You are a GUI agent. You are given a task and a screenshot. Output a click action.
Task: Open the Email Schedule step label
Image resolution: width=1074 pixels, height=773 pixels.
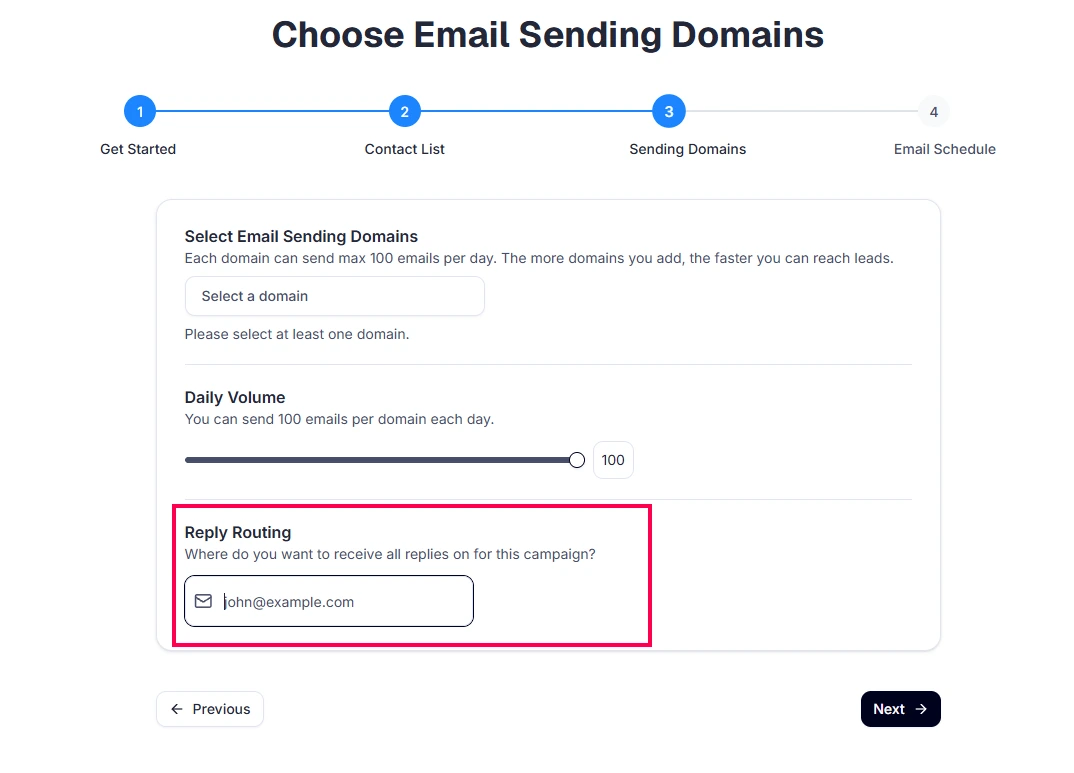click(x=944, y=149)
